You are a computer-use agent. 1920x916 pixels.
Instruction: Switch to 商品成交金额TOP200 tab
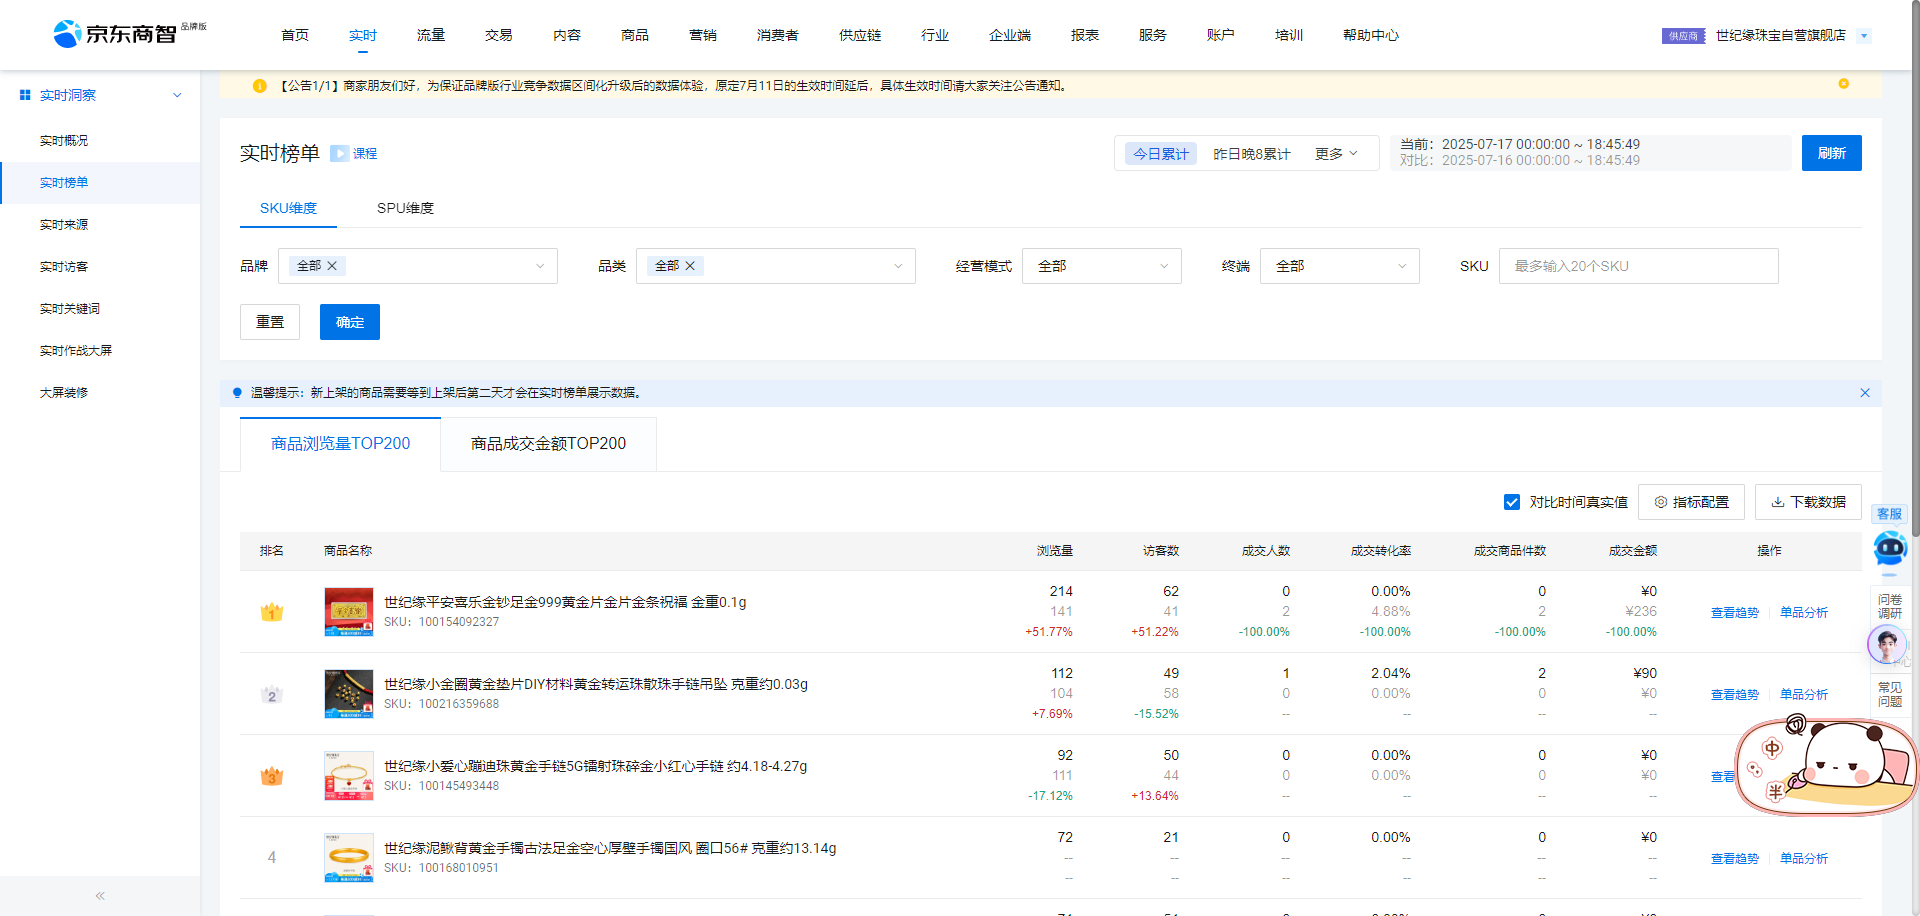tap(548, 444)
